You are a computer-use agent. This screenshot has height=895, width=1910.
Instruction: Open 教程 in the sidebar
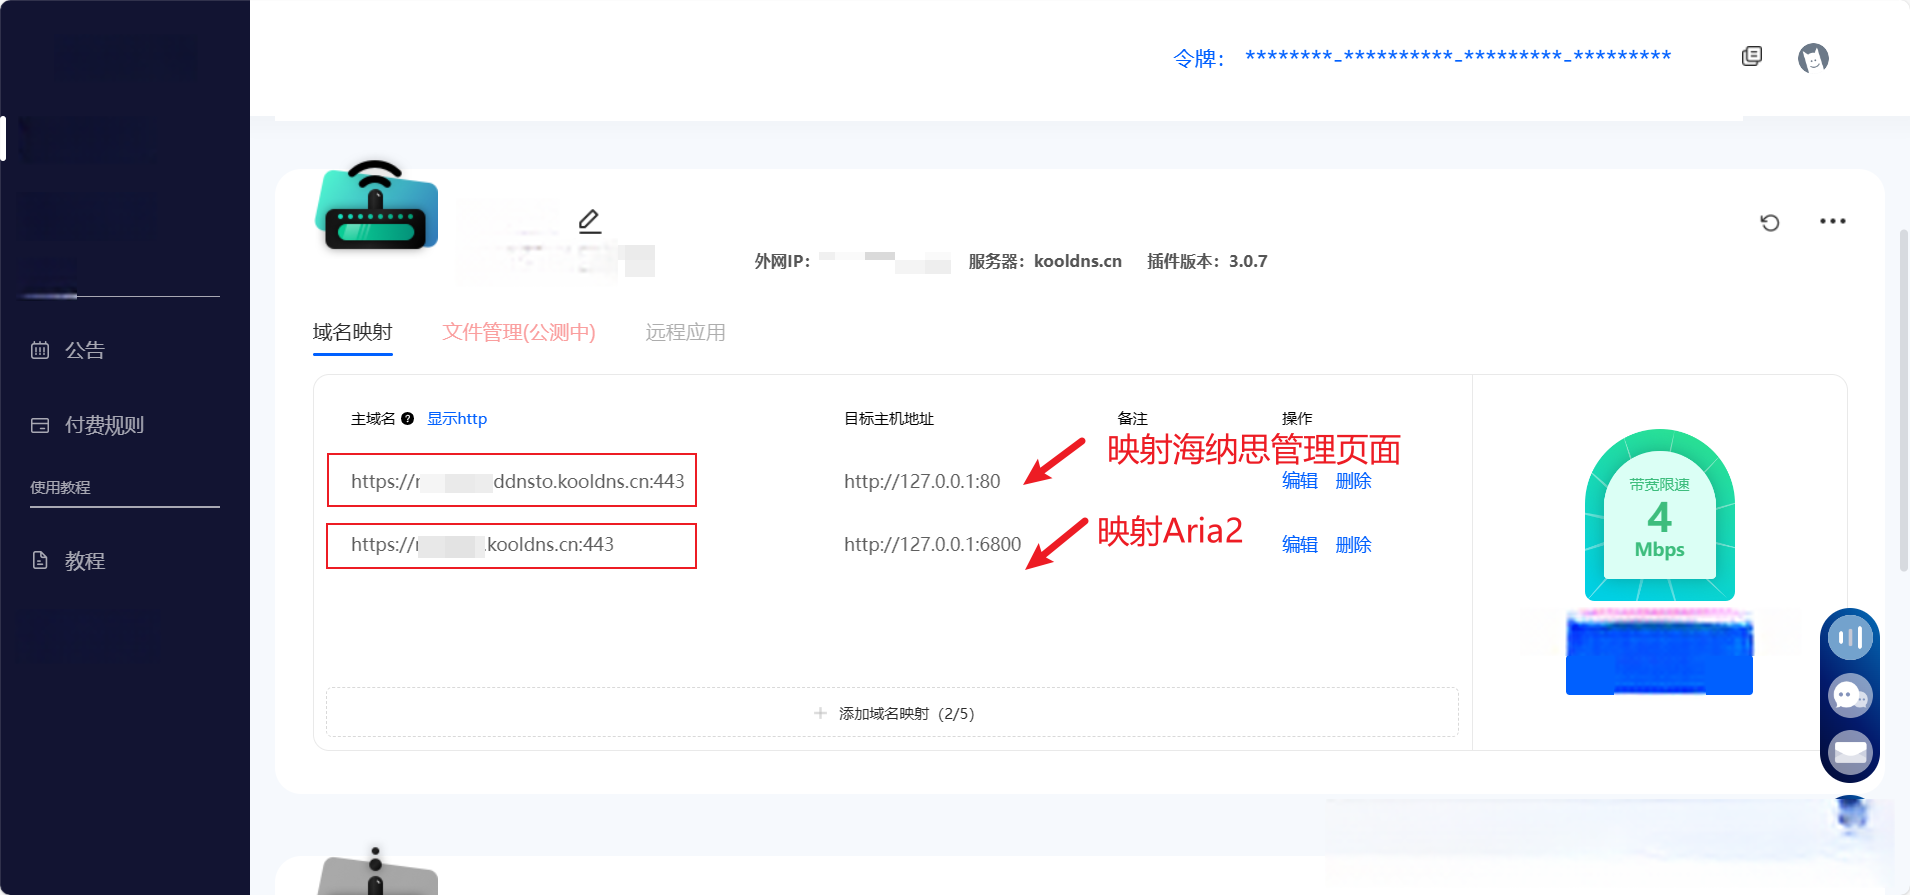pos(85,560)
